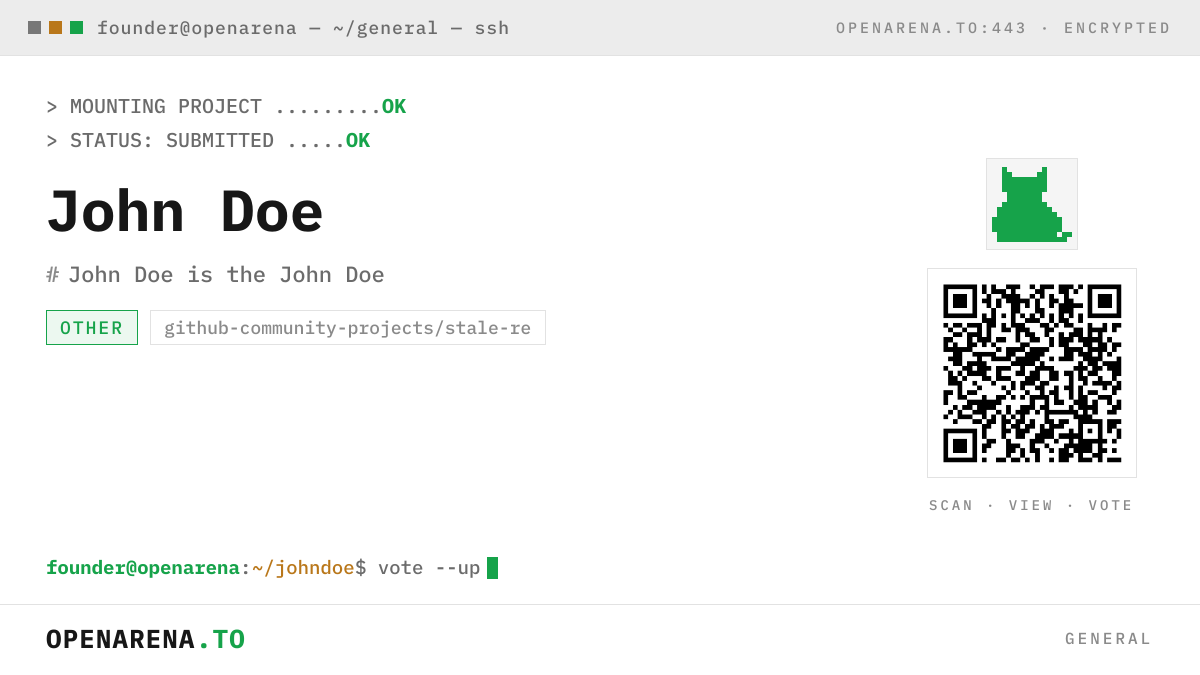This screenshot has height=675, width=1200.
Task: Click the GENERAL label in footer
Action: tap(1108, 639)
